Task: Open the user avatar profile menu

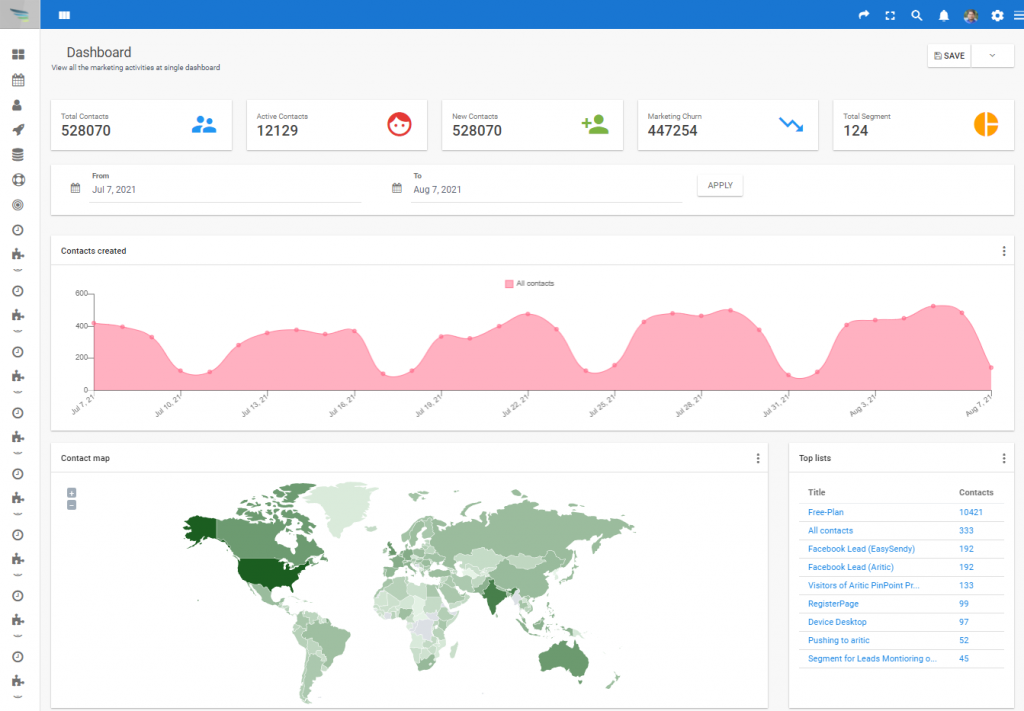Action: 970,15
